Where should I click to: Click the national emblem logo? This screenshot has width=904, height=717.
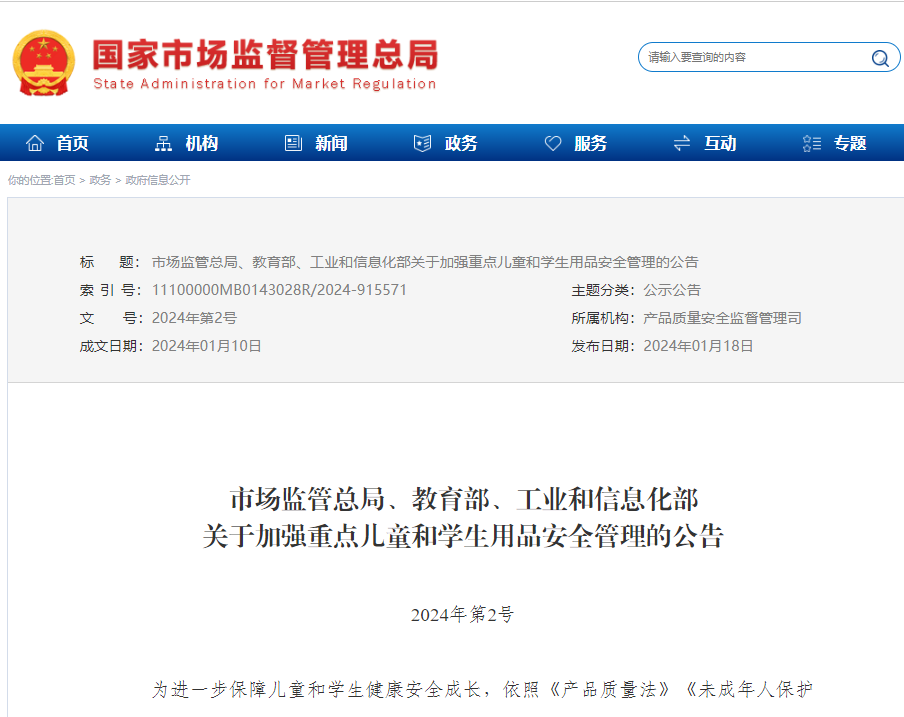44,61
